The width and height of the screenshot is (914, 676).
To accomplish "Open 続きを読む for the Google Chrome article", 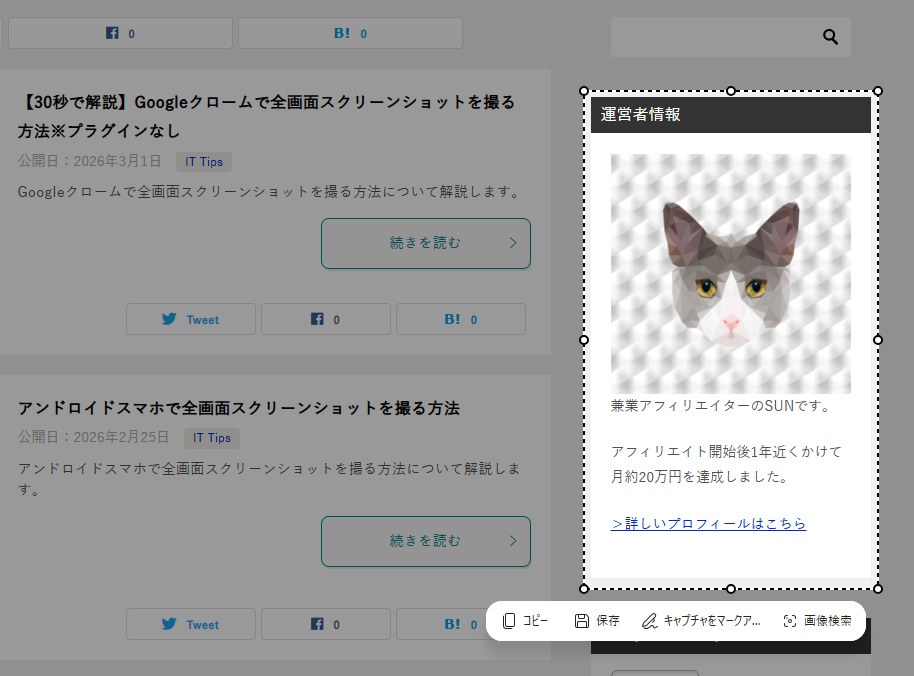I will coord(425,243).
